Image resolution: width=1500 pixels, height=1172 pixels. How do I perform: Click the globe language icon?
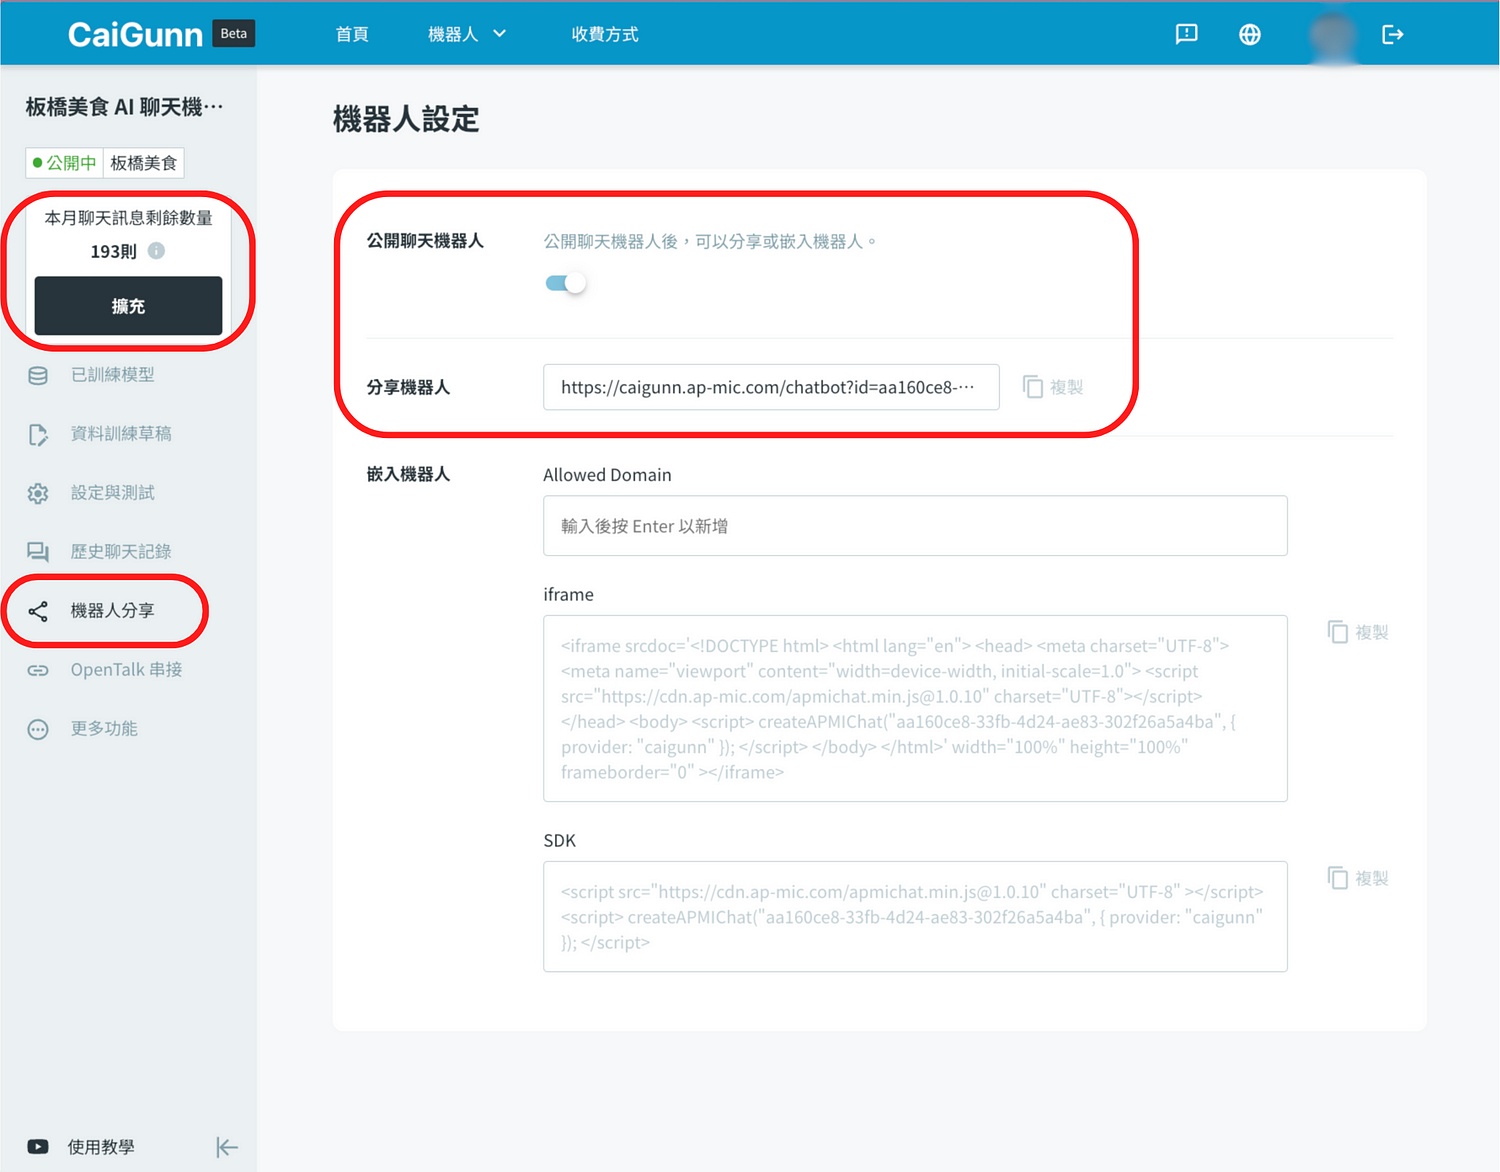1249,34
